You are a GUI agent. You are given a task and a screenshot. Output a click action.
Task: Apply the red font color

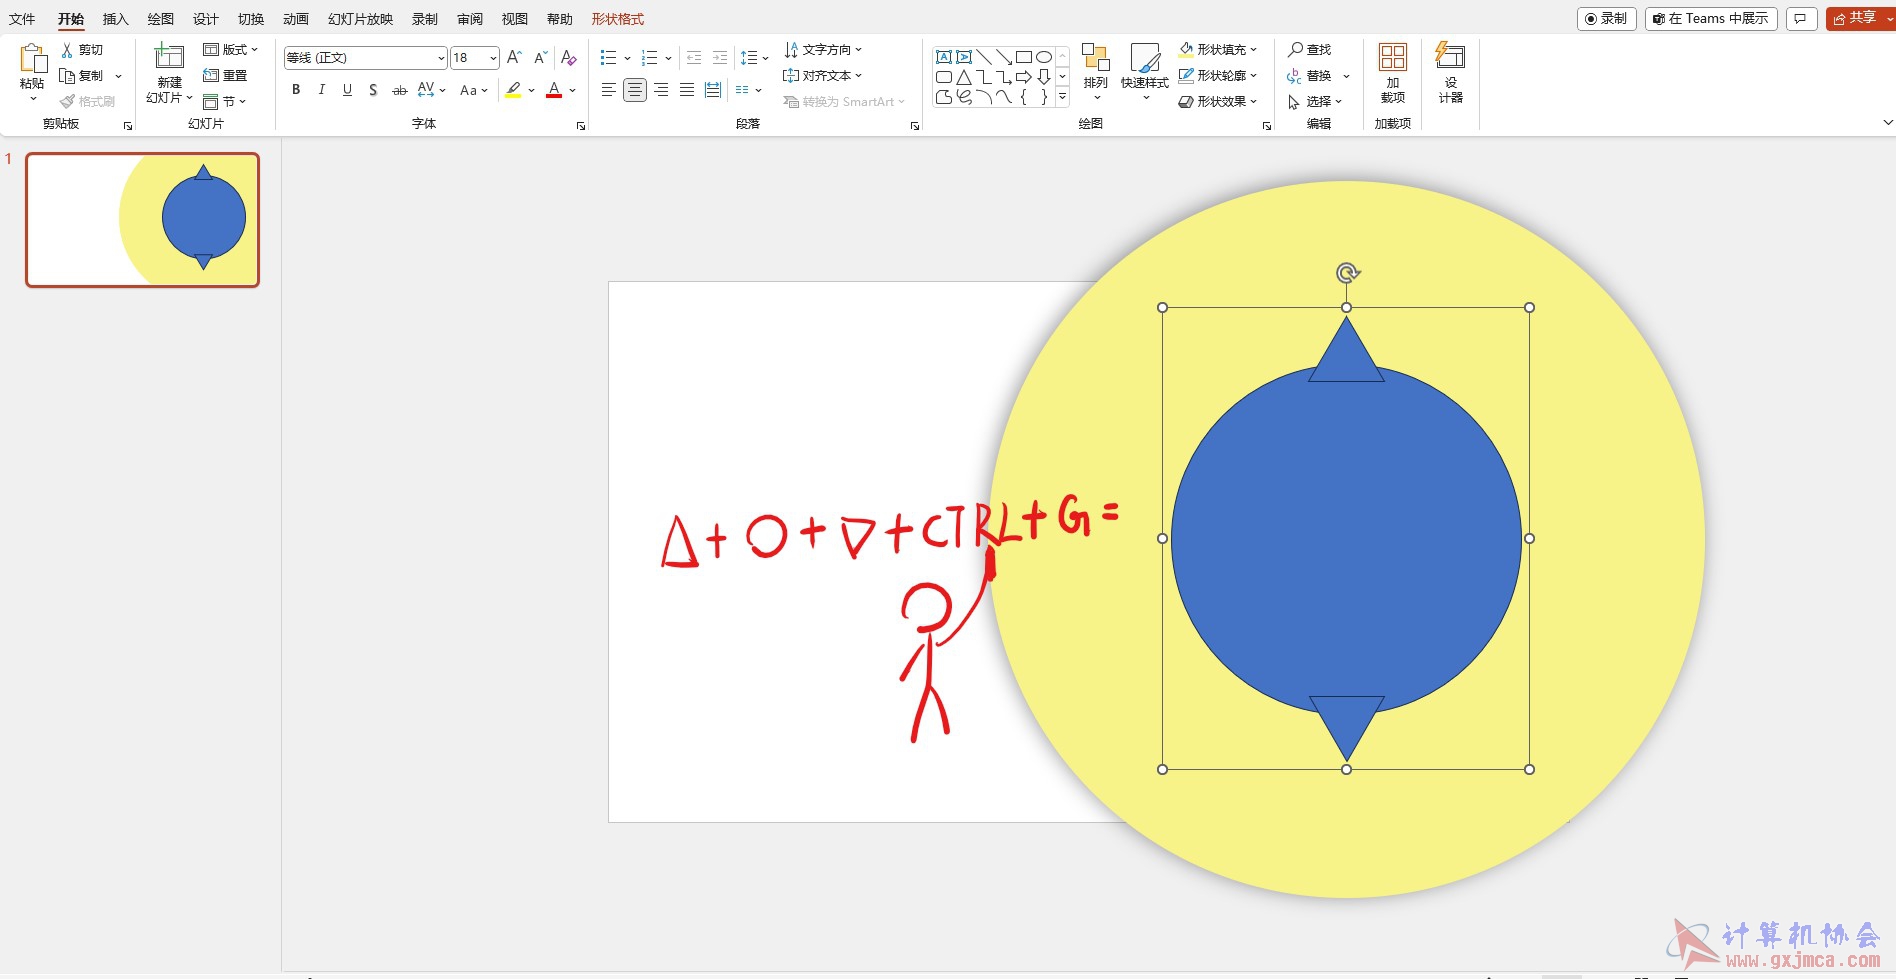[x=554, y=90]
